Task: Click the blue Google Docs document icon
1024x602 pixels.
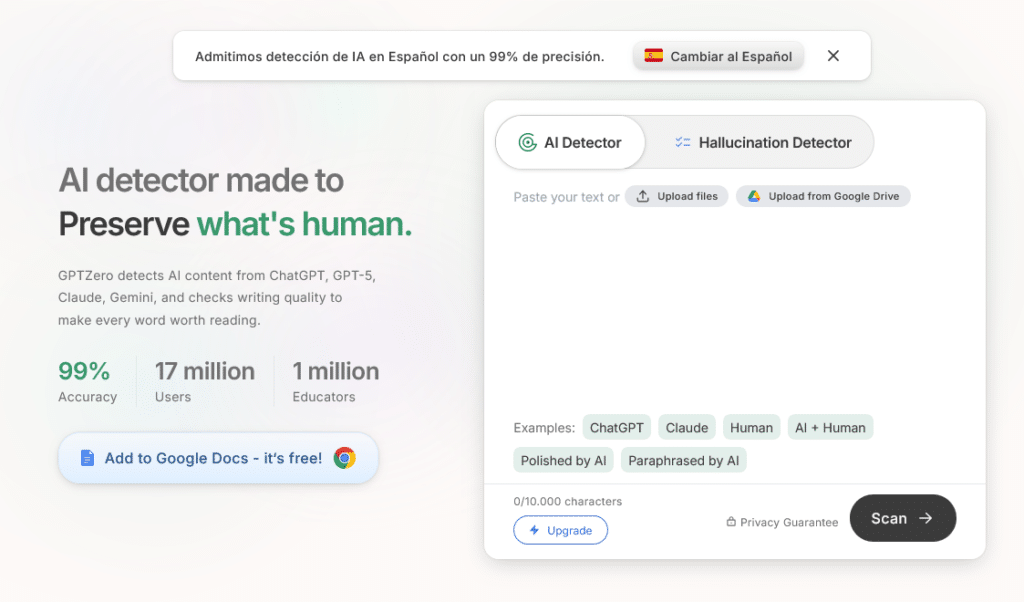Action: [x=87, y=458]
